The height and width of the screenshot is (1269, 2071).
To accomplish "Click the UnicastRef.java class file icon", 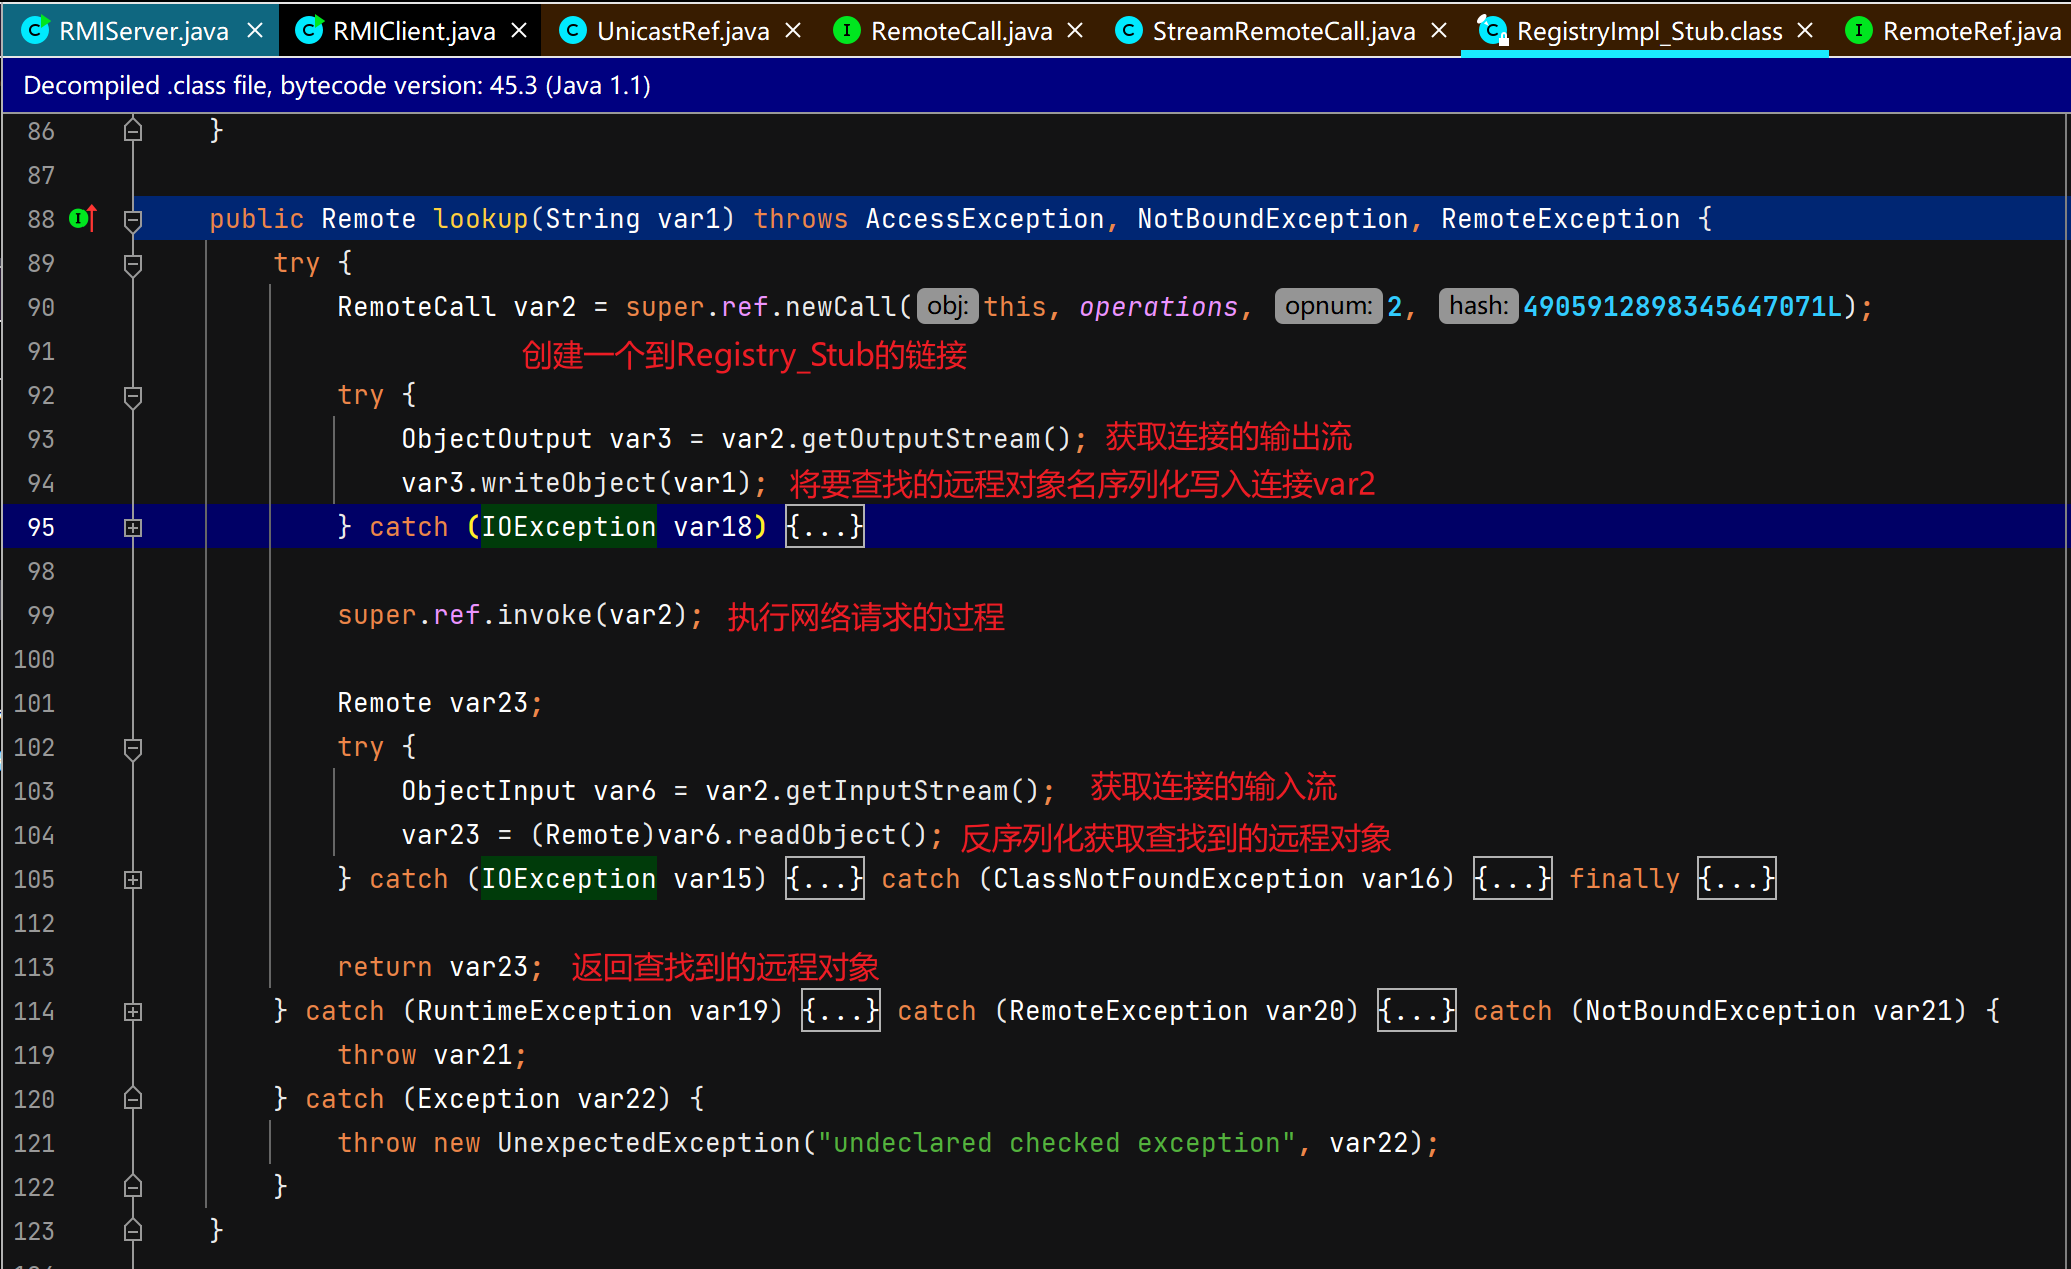I will (572, 31).
